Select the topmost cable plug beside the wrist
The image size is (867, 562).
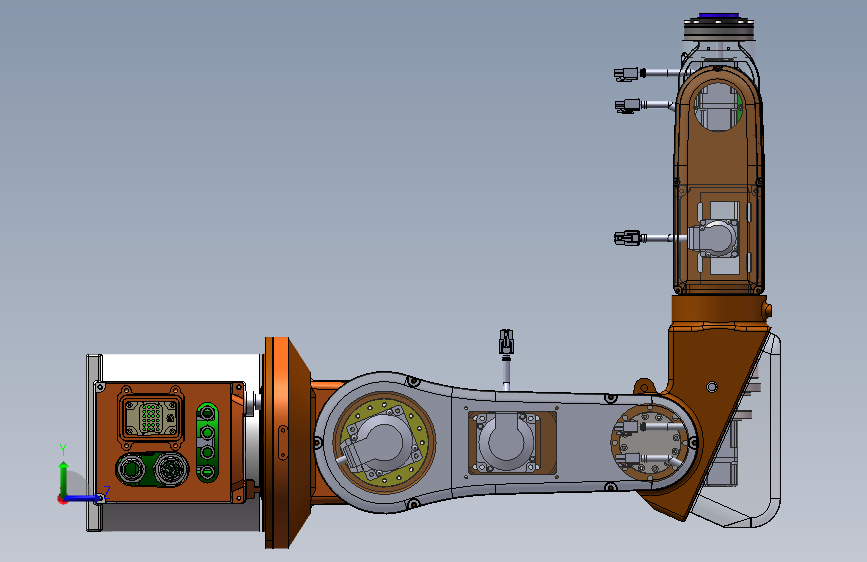[627, 74]
